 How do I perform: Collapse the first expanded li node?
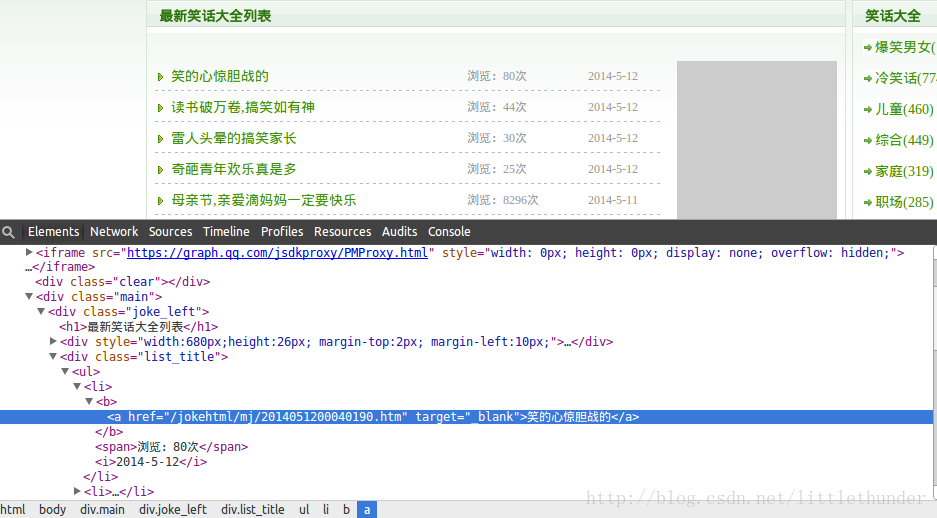[76, 386]
